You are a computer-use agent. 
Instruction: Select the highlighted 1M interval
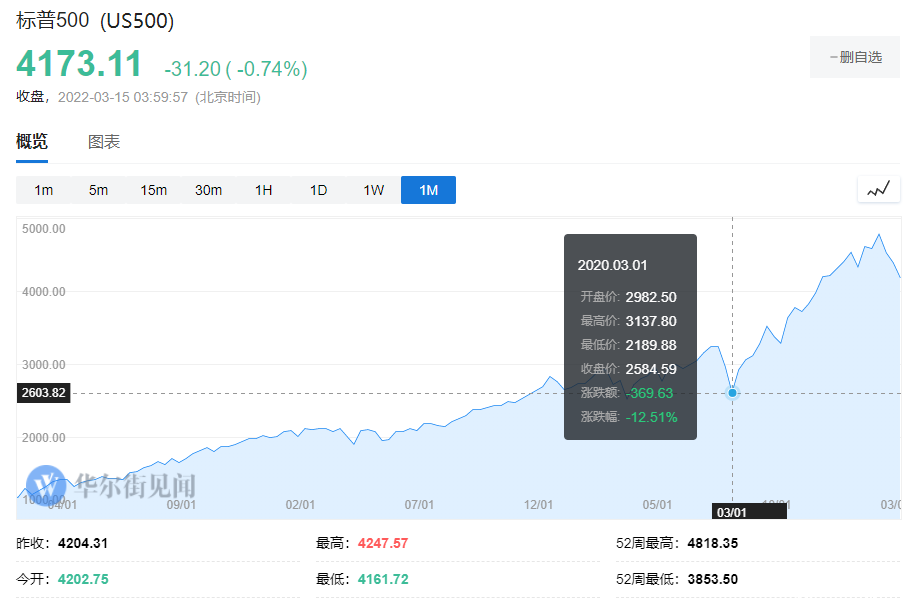point(428,190)
